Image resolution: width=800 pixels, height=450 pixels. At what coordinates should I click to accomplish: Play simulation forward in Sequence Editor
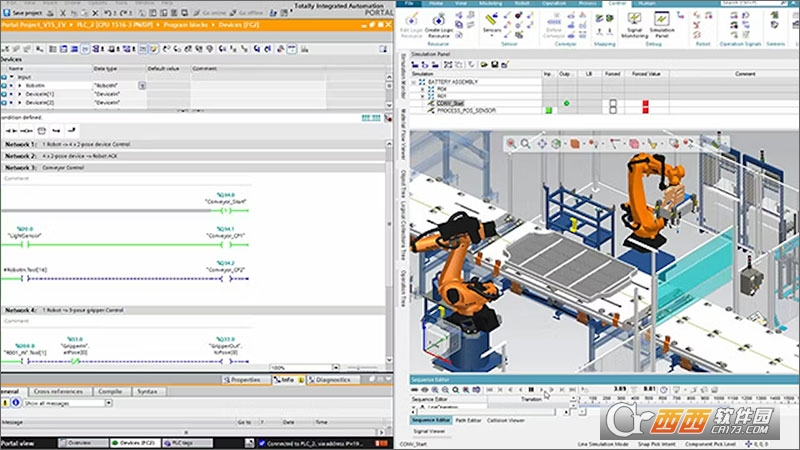click(541, 390)
